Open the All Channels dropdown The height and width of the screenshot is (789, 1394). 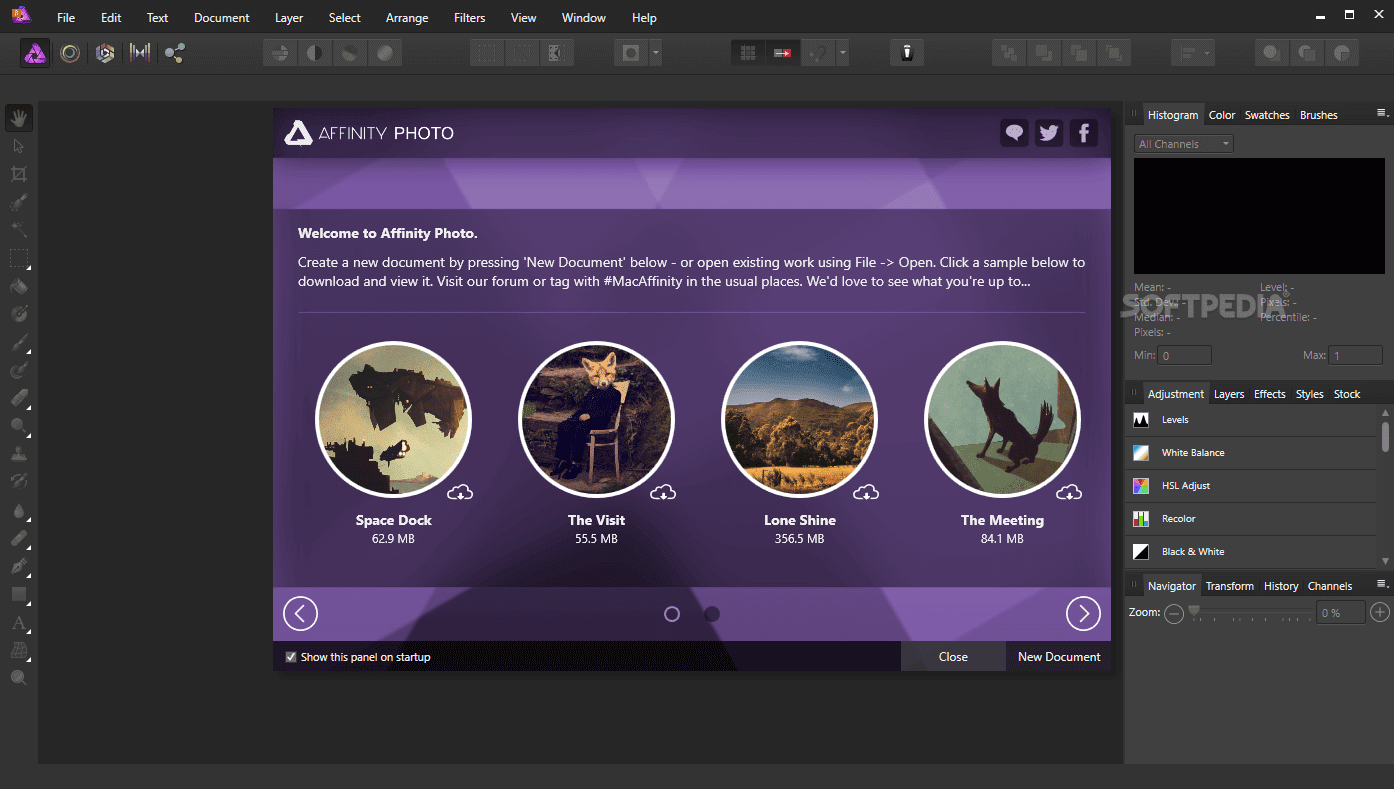1184,144
